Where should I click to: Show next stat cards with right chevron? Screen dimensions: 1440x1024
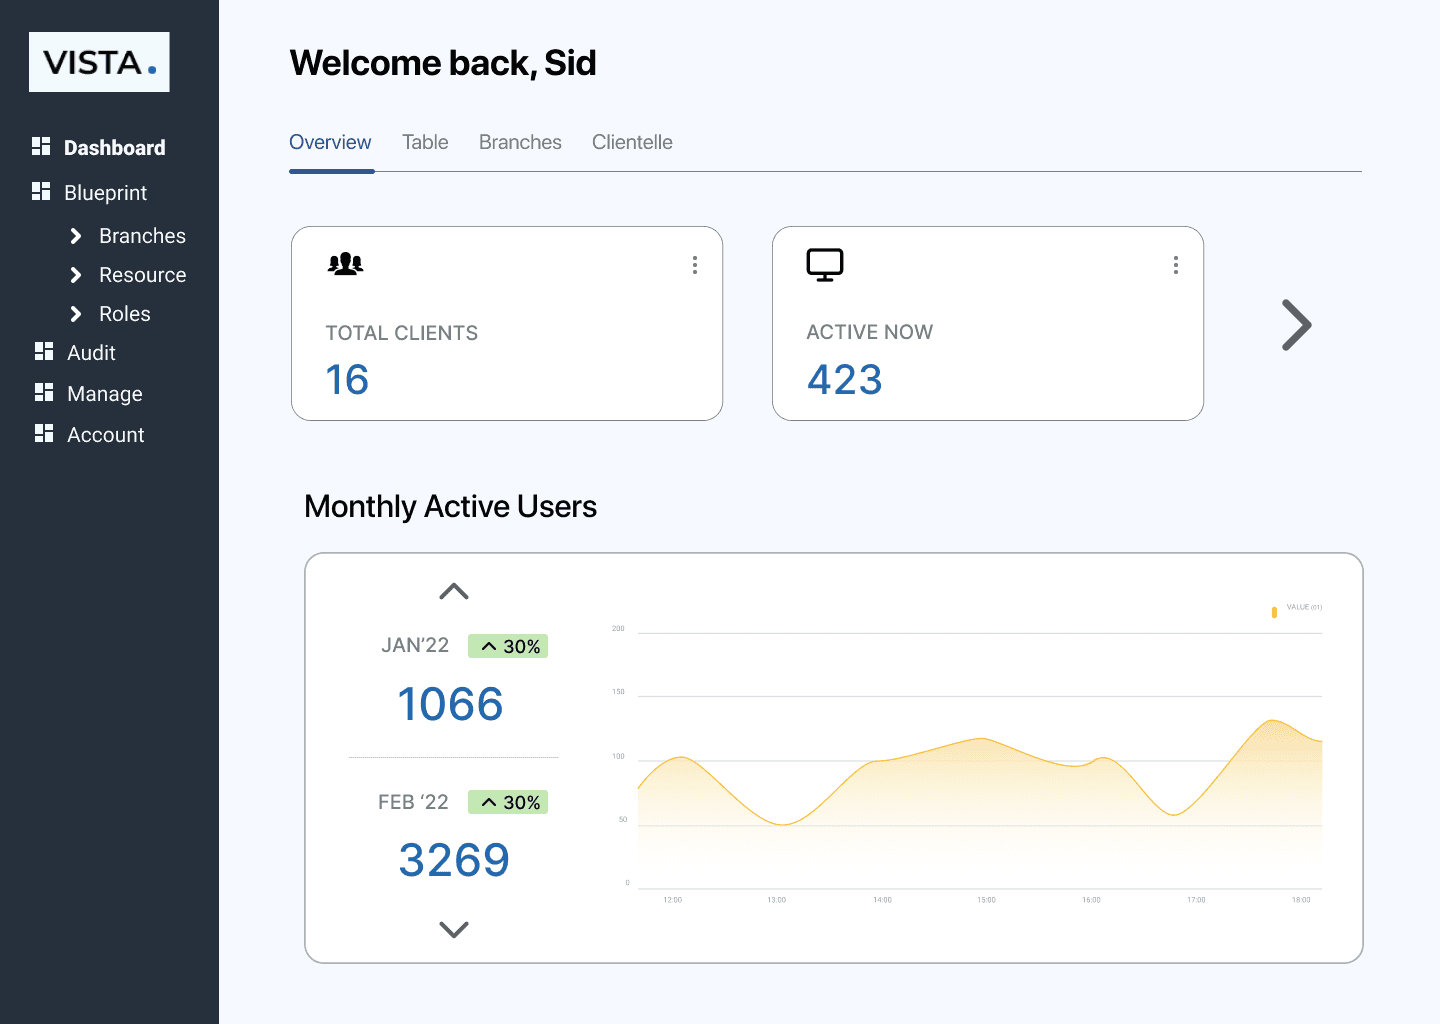(1296, 325)
